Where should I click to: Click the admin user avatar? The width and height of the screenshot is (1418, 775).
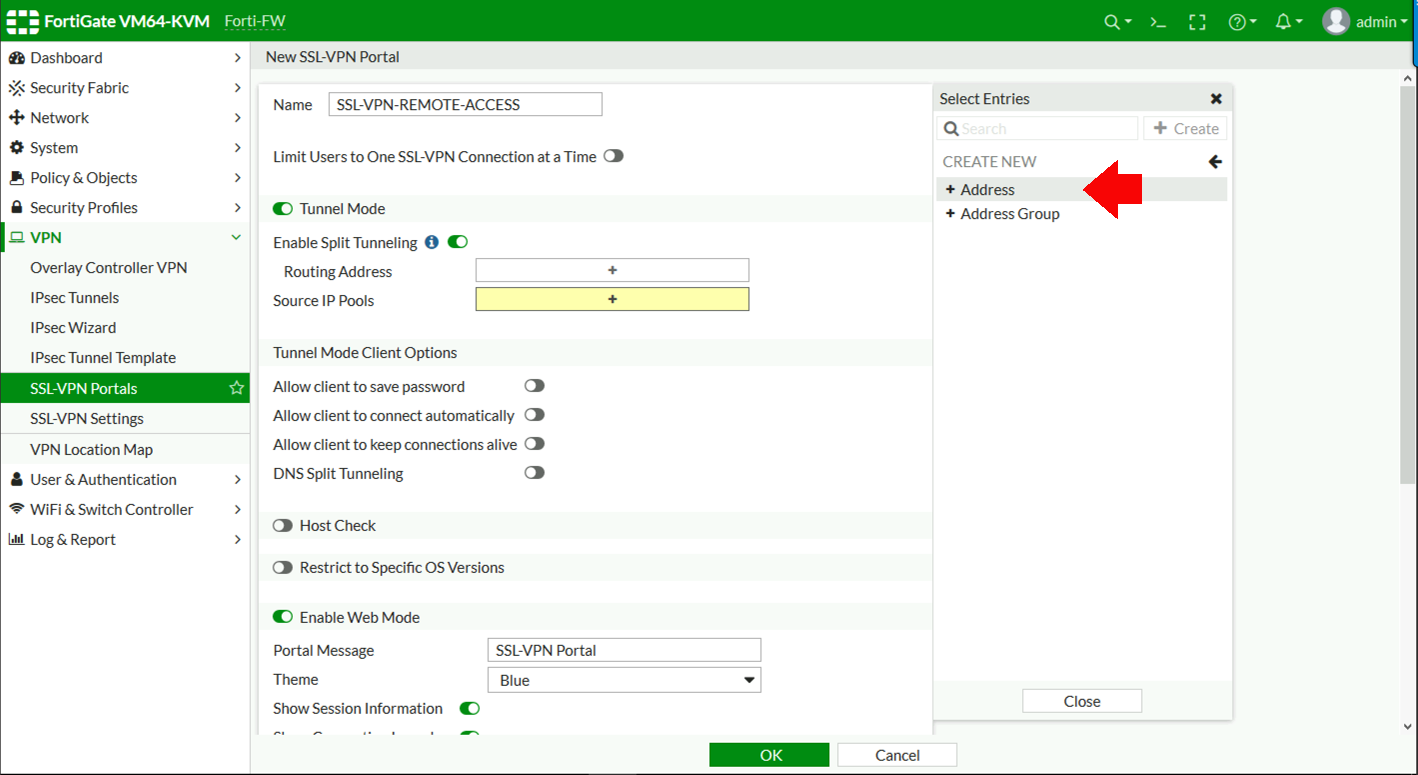click(1337, 21)
